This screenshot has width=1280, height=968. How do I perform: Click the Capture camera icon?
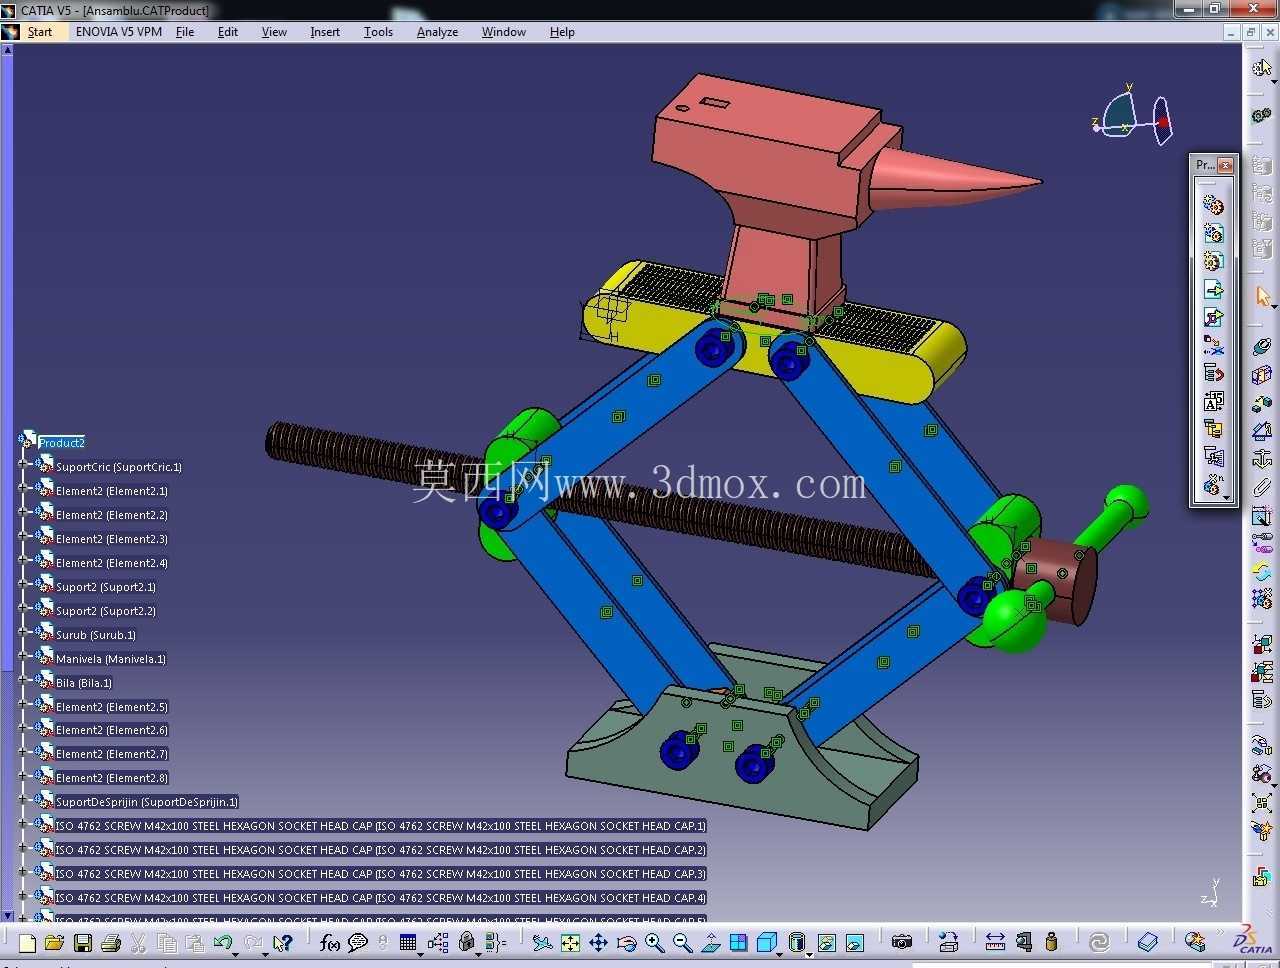[902, 943]
